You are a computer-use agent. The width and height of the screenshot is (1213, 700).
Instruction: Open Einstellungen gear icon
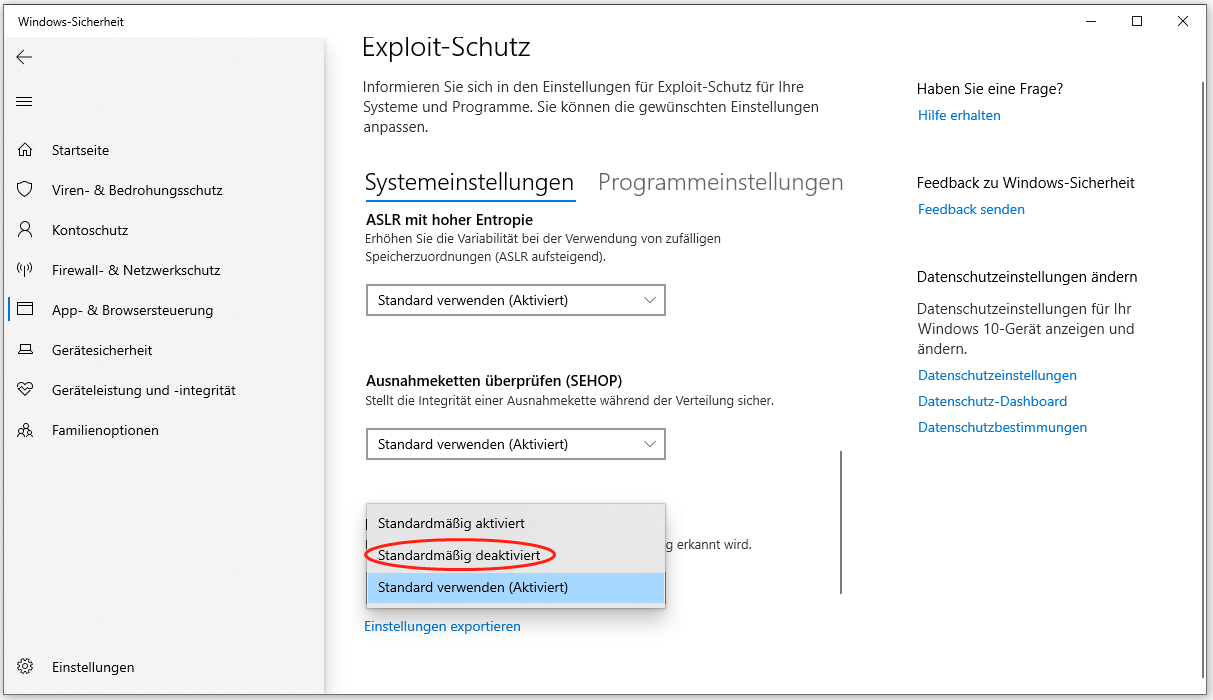[26, 667]
